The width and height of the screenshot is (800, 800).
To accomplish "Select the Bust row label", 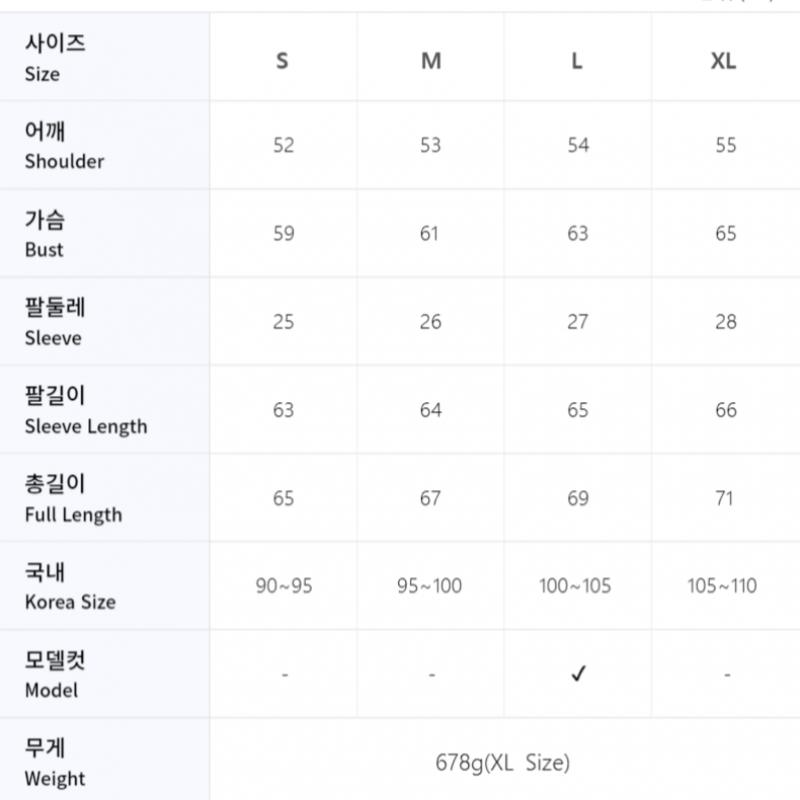I will [44, 234].
